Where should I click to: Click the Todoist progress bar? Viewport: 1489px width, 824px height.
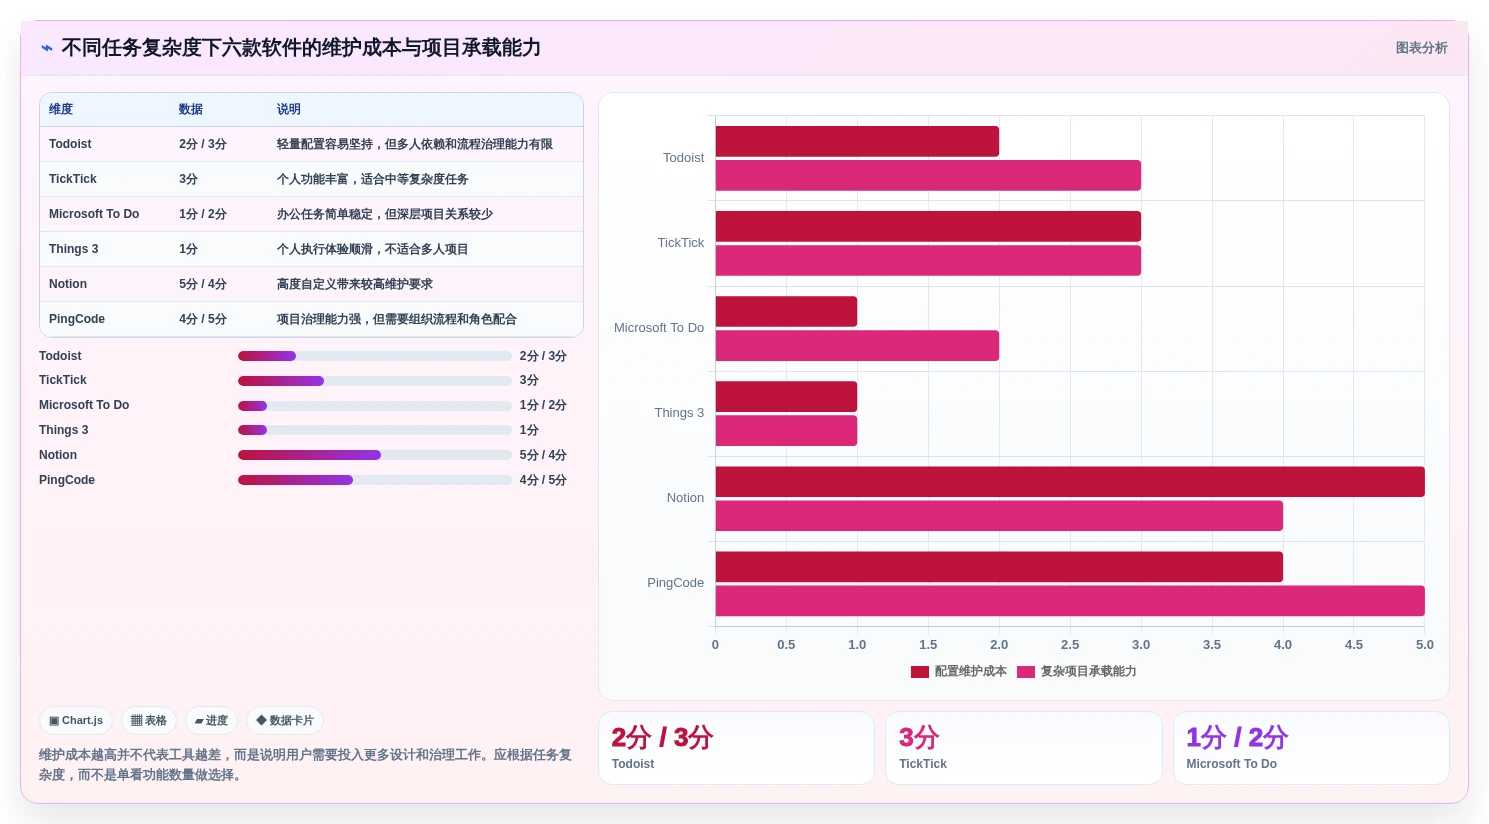[x=375, y=356]
